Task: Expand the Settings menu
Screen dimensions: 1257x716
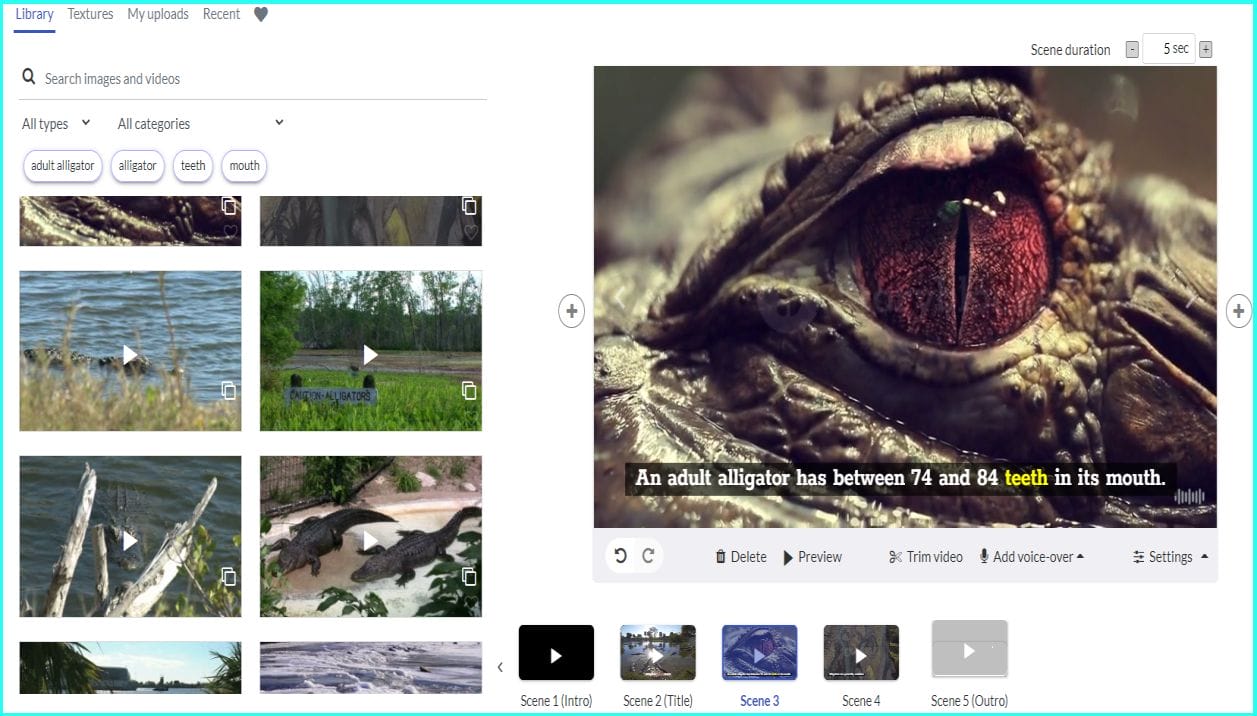Action: coord(1170,557)
